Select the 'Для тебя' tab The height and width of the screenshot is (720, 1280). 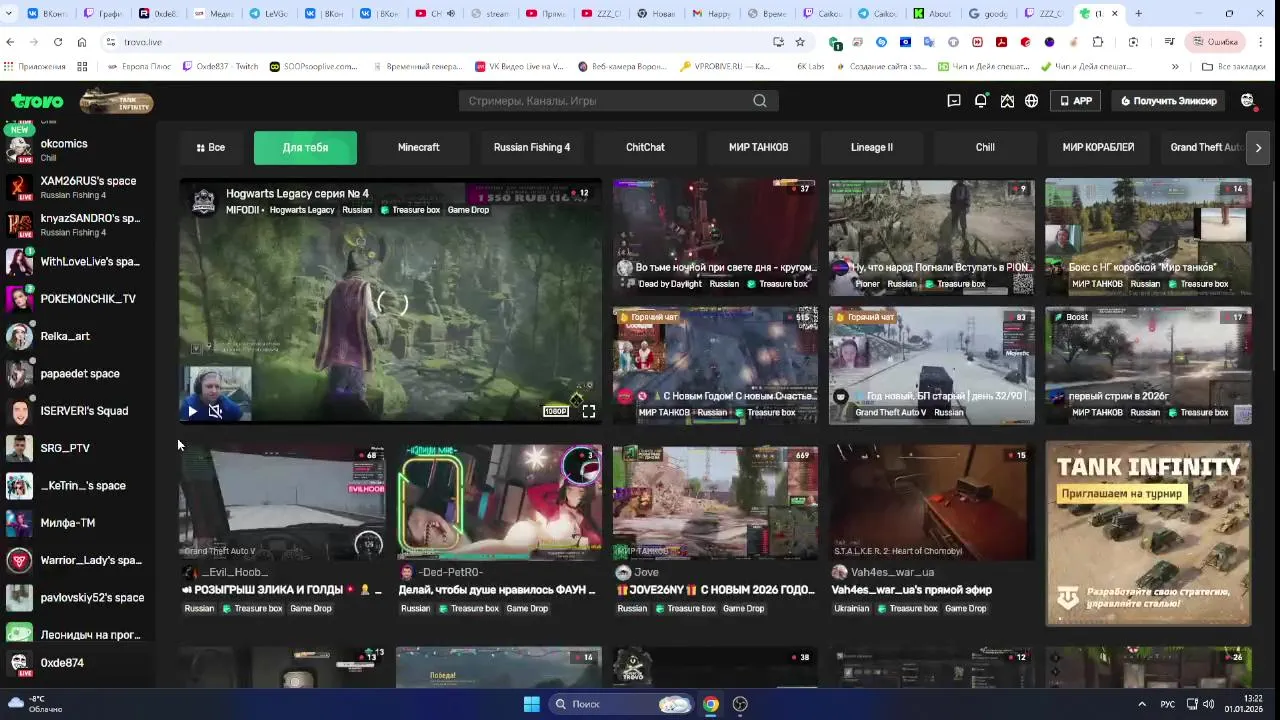coord(305,148)
